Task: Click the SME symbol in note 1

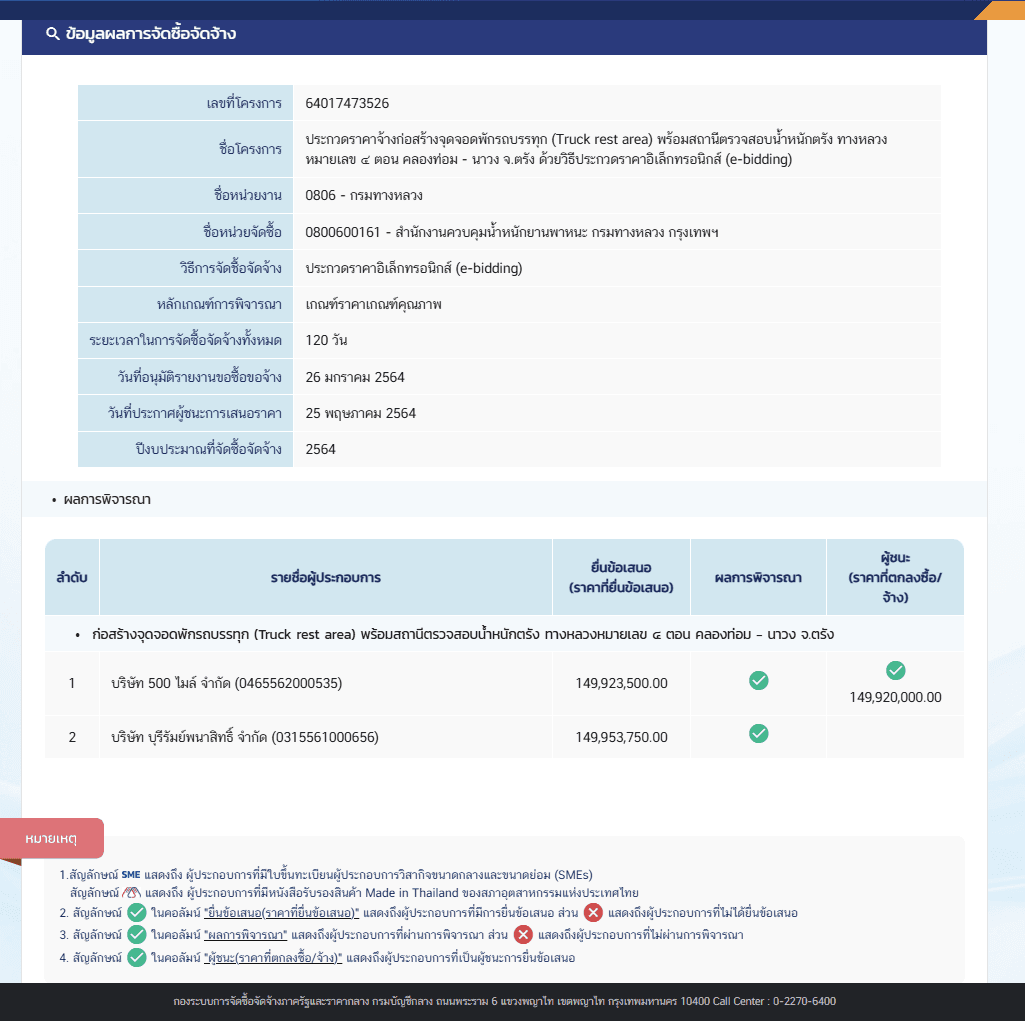Action: tap(131, 875)
